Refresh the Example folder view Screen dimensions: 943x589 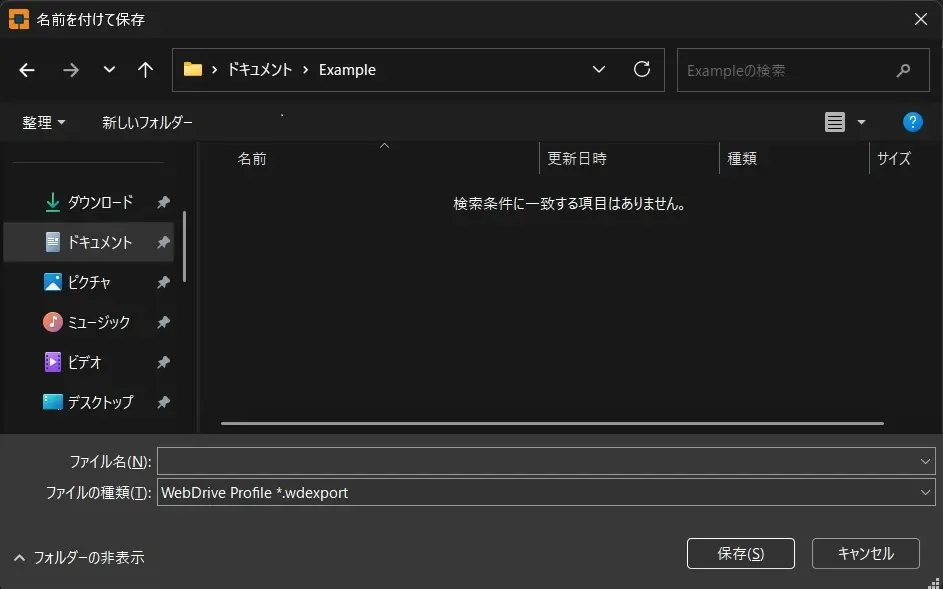642,70
